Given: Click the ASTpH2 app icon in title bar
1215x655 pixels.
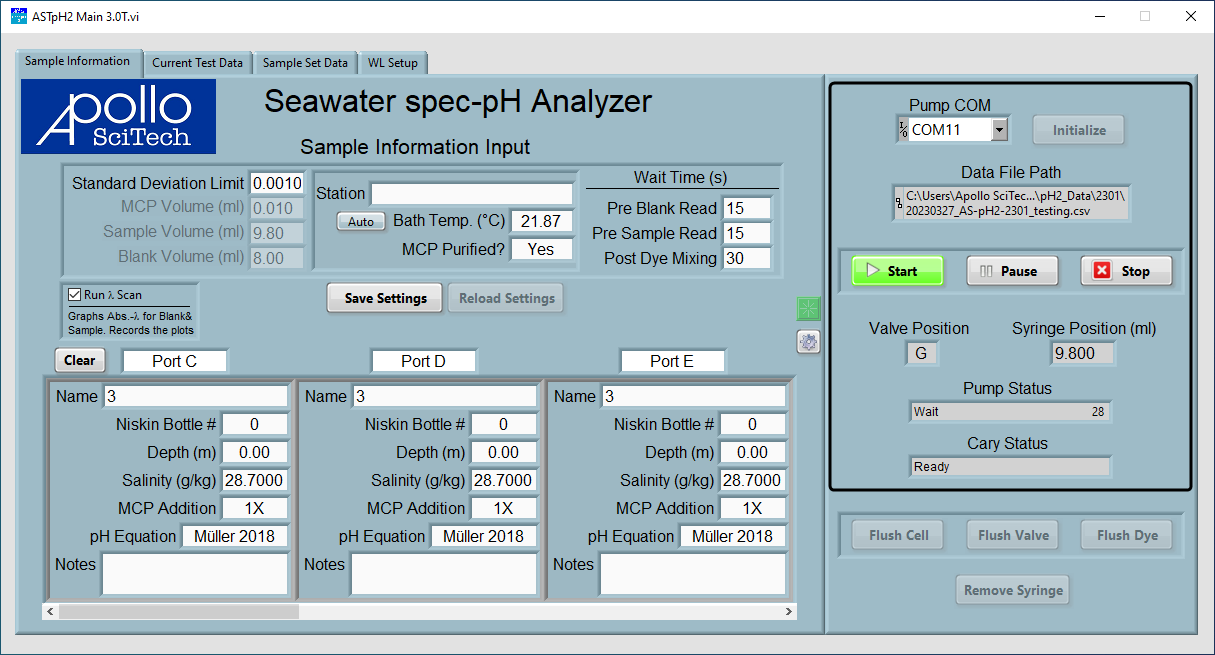Looking at the screenshot, I should click(18, 16).
